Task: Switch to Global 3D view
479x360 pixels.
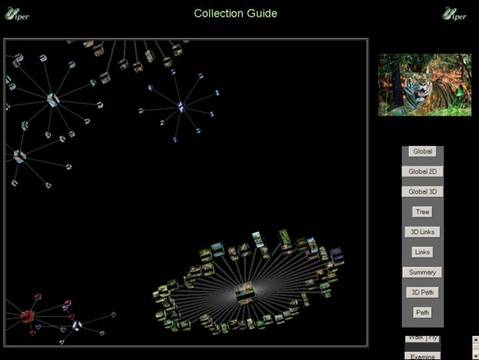Action: [x=422, y=192]
